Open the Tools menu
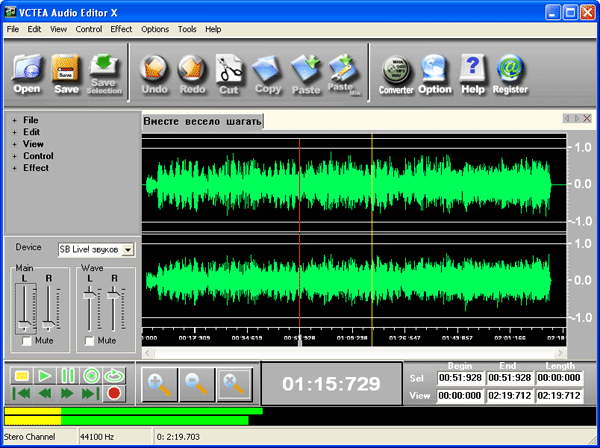 click(187, 30)
